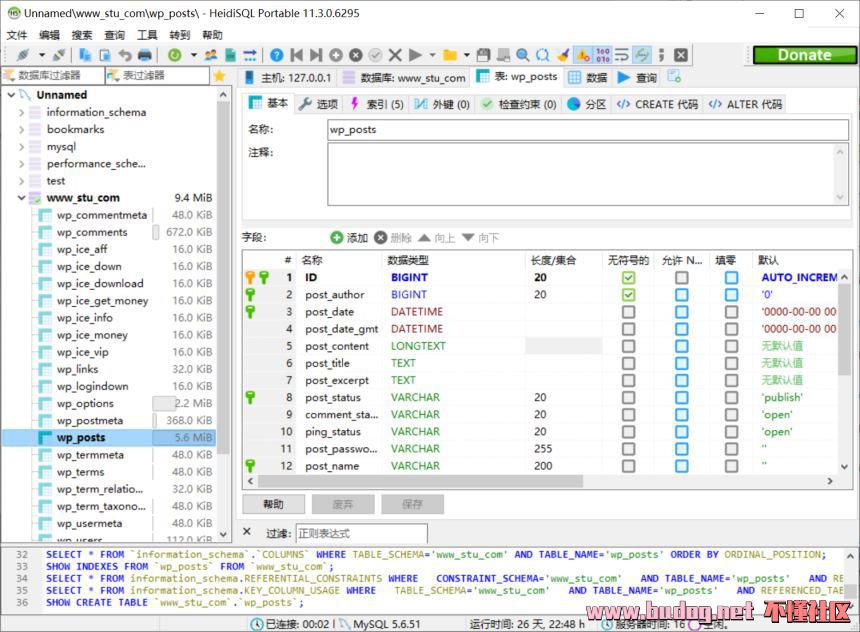Expand the information_schema database

coord(21,112)
